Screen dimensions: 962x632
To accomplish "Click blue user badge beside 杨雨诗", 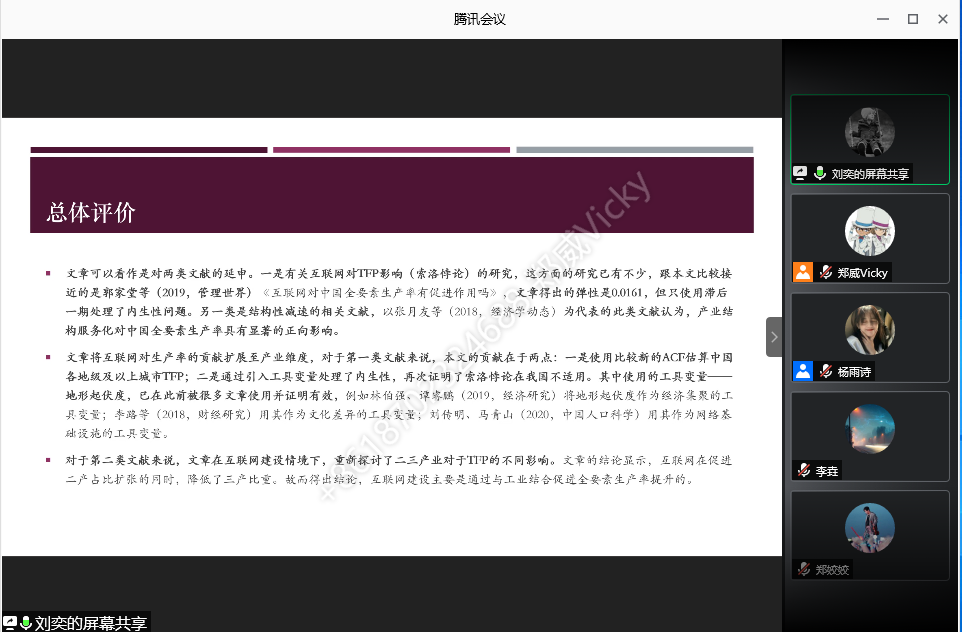I will tap(802, 371).
